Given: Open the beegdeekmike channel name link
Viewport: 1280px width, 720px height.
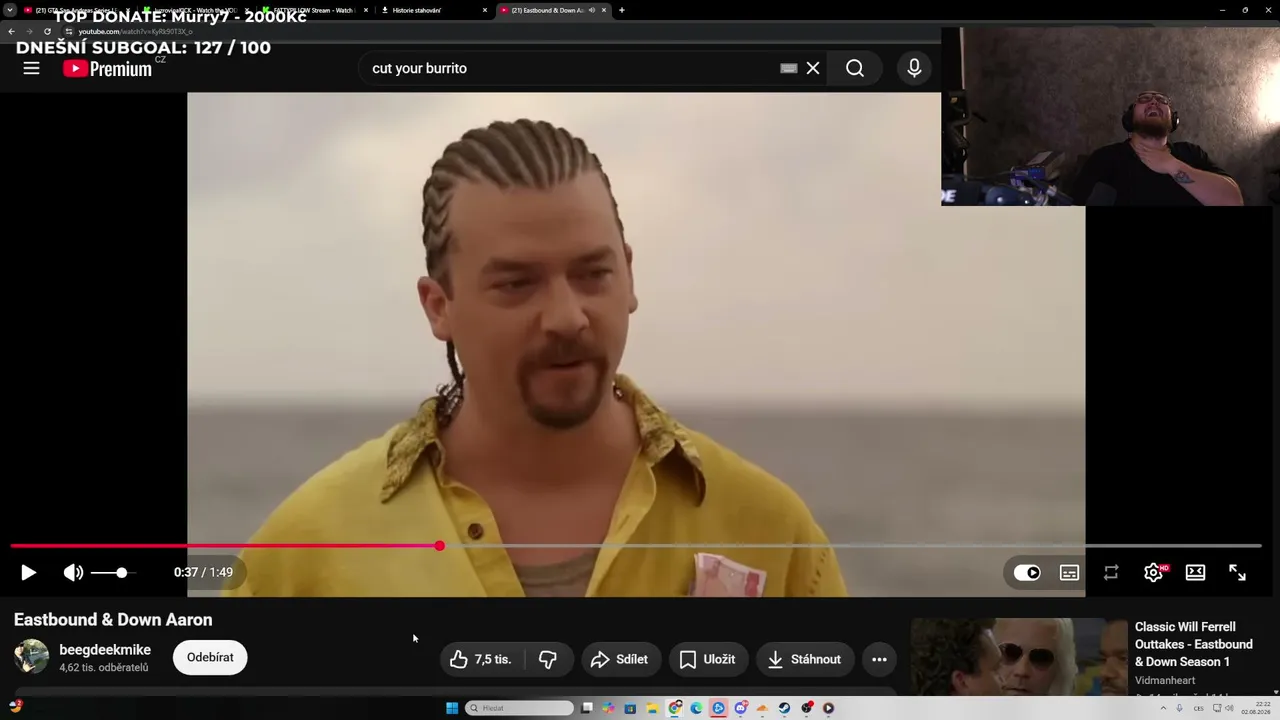Looking at the screenshot, I should (x=105, y=650).
